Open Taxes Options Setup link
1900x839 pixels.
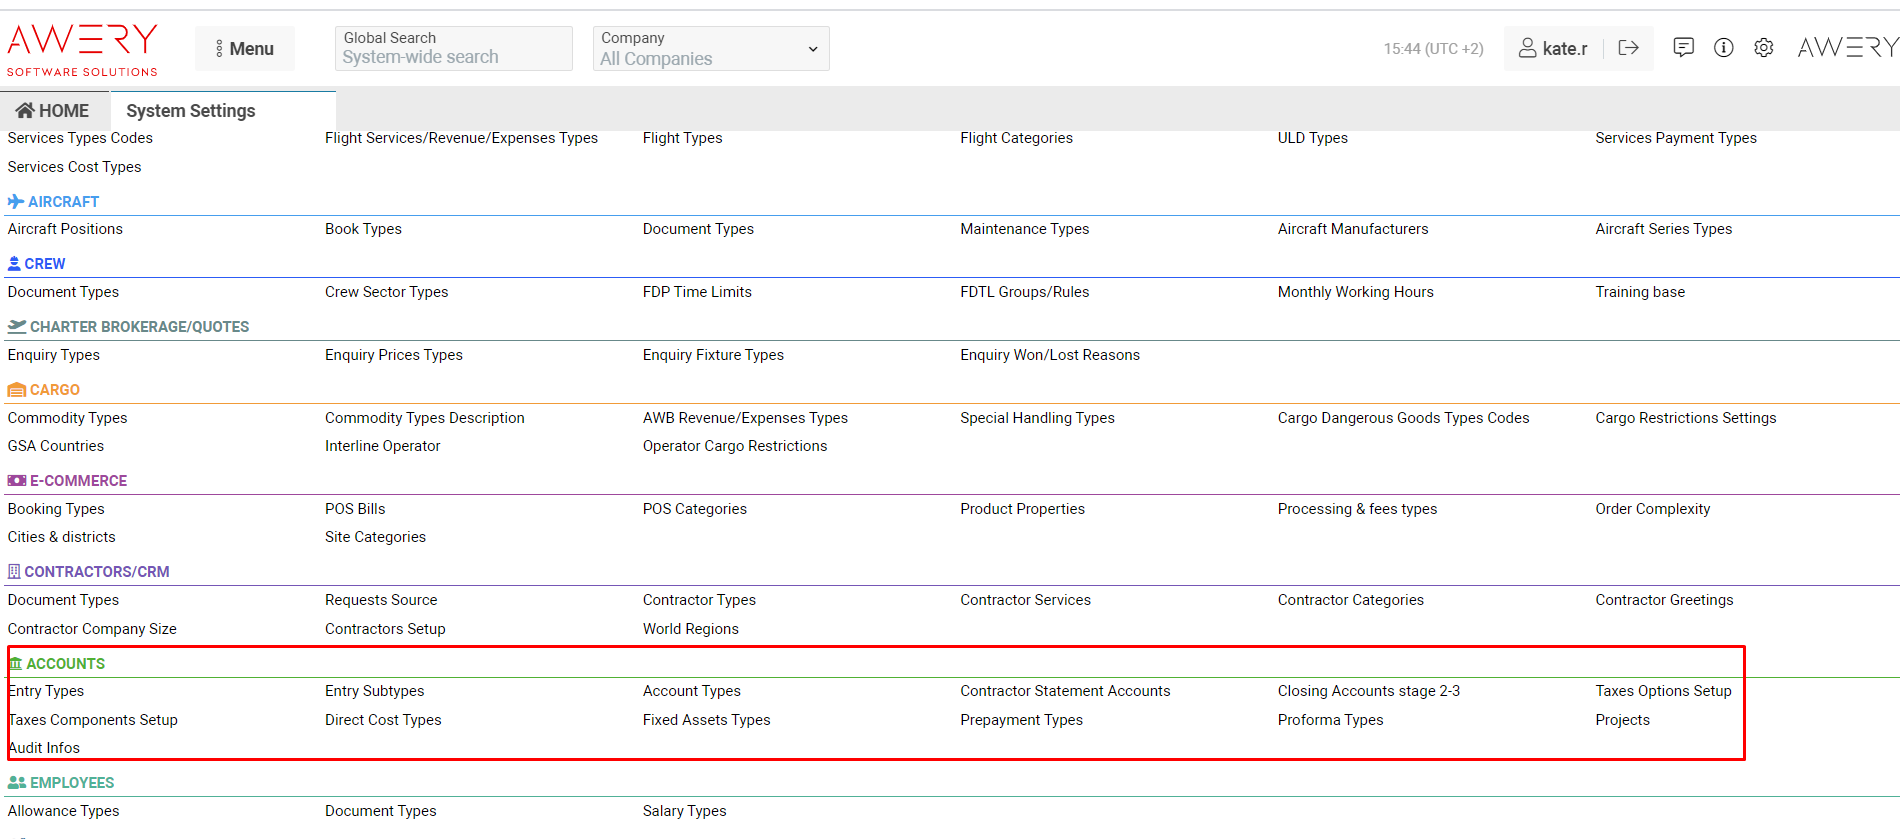point(1662,691)
